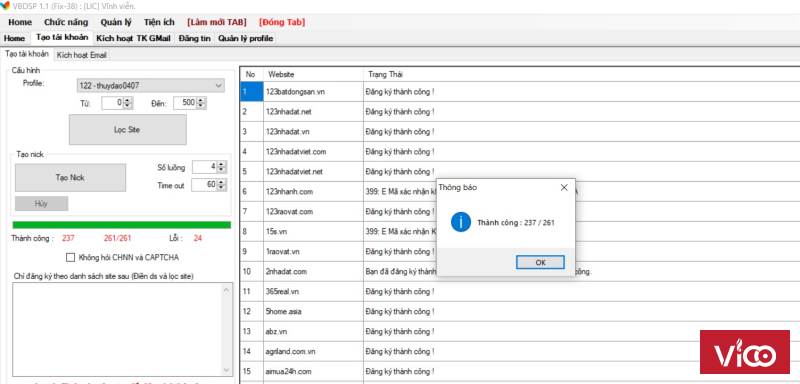Open the Chức năng menu
800x384 pixels.
[66, 22]
